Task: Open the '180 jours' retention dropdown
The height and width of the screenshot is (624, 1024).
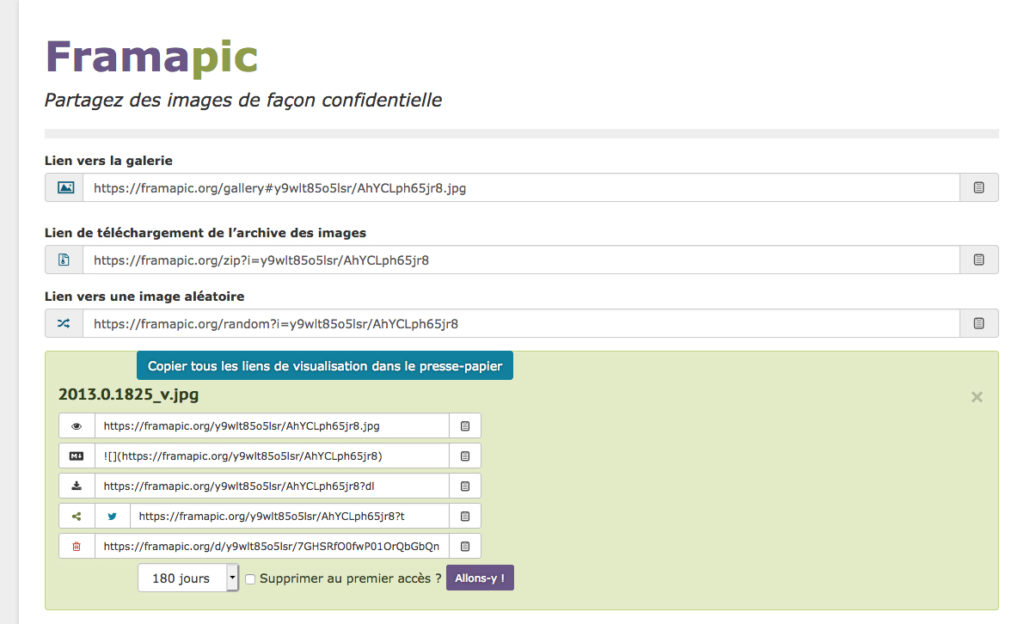Action: coord(188,578)
